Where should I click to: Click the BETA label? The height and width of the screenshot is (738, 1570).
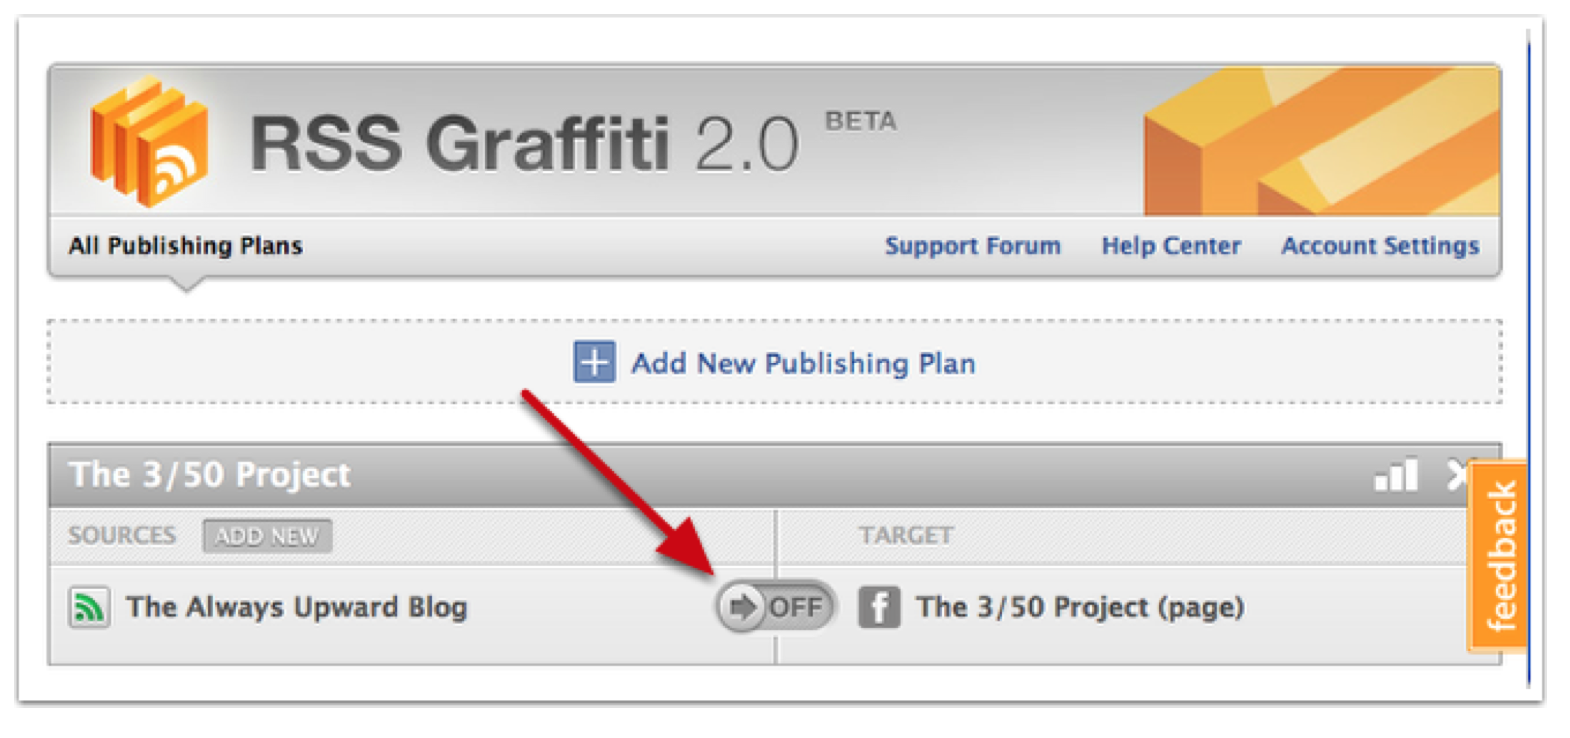pos(860,121)
